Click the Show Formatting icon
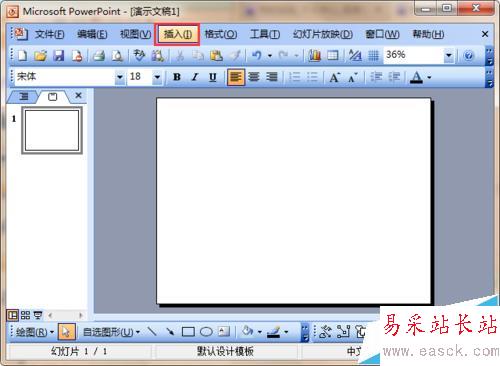Image resolution: width=500 pixels, height=366 pixels. (355, 56)
